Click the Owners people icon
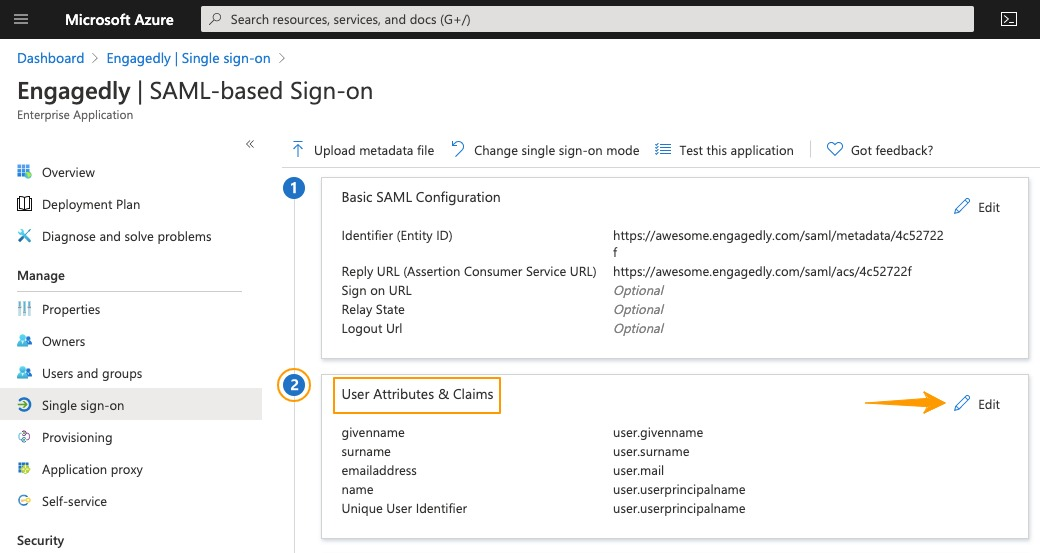The image size is (1040, 553). [x=25, y=341]
